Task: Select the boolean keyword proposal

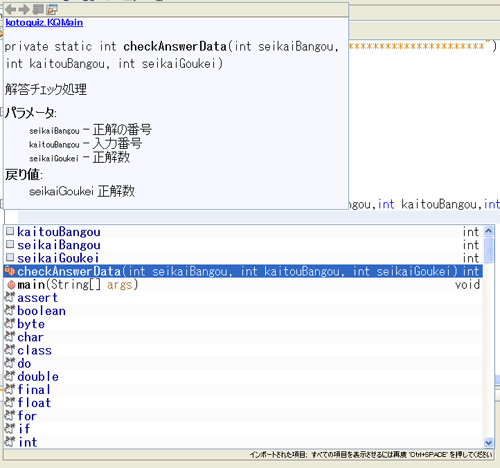Action: coord(243,311)
